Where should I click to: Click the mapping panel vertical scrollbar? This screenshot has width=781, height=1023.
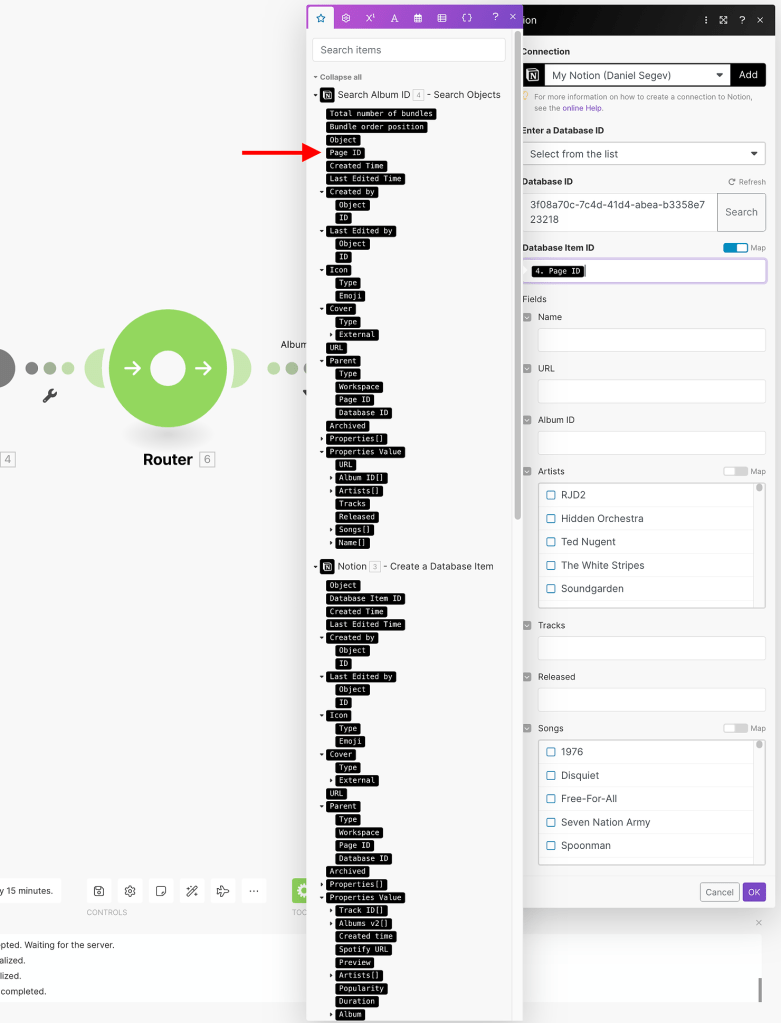[518, 274]
